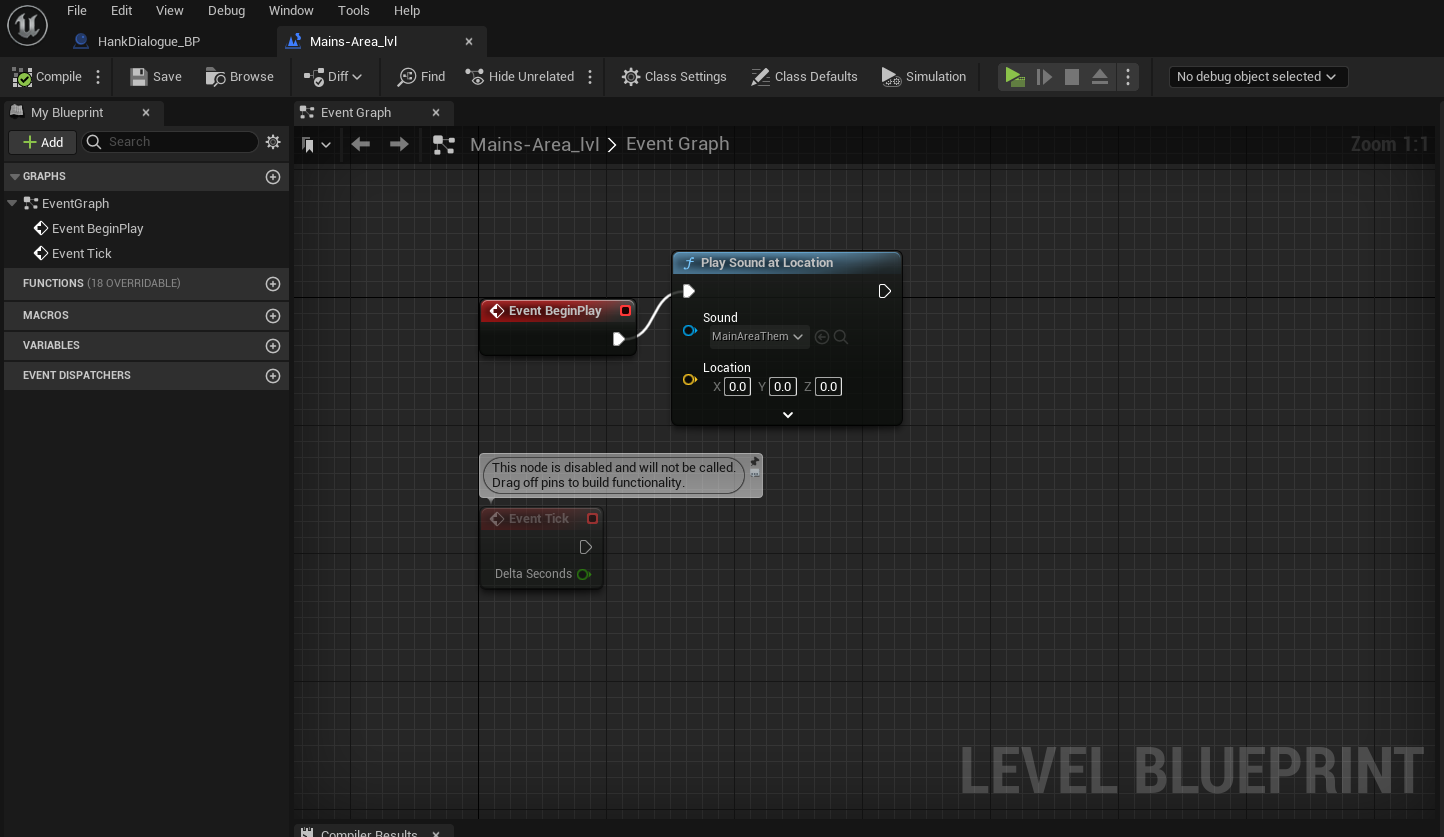The height and width of the screenshot is (837, 1444).
Task: Expand Play Sound at Location advanced pins
Action: (x=787, y=415)
